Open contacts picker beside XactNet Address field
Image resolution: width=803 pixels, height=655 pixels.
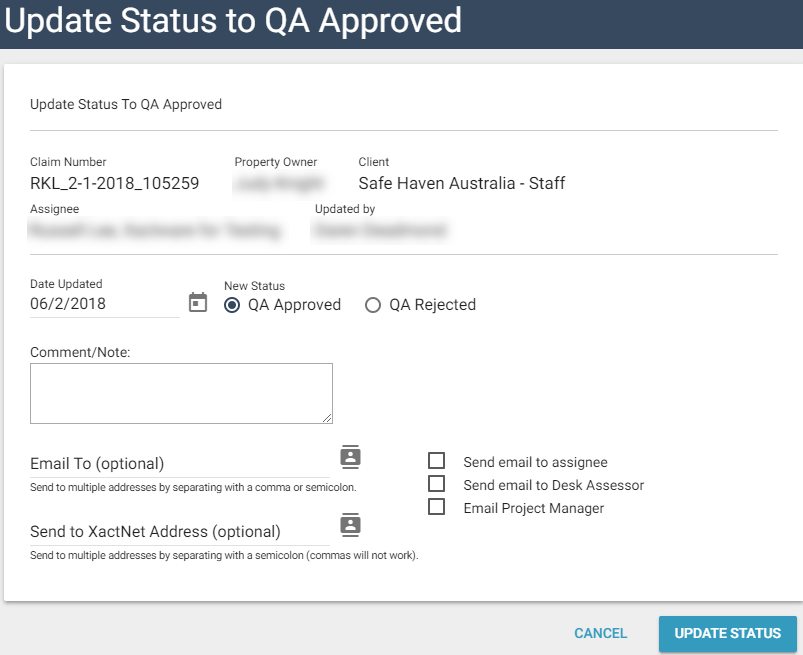click(x=350, y=525)
